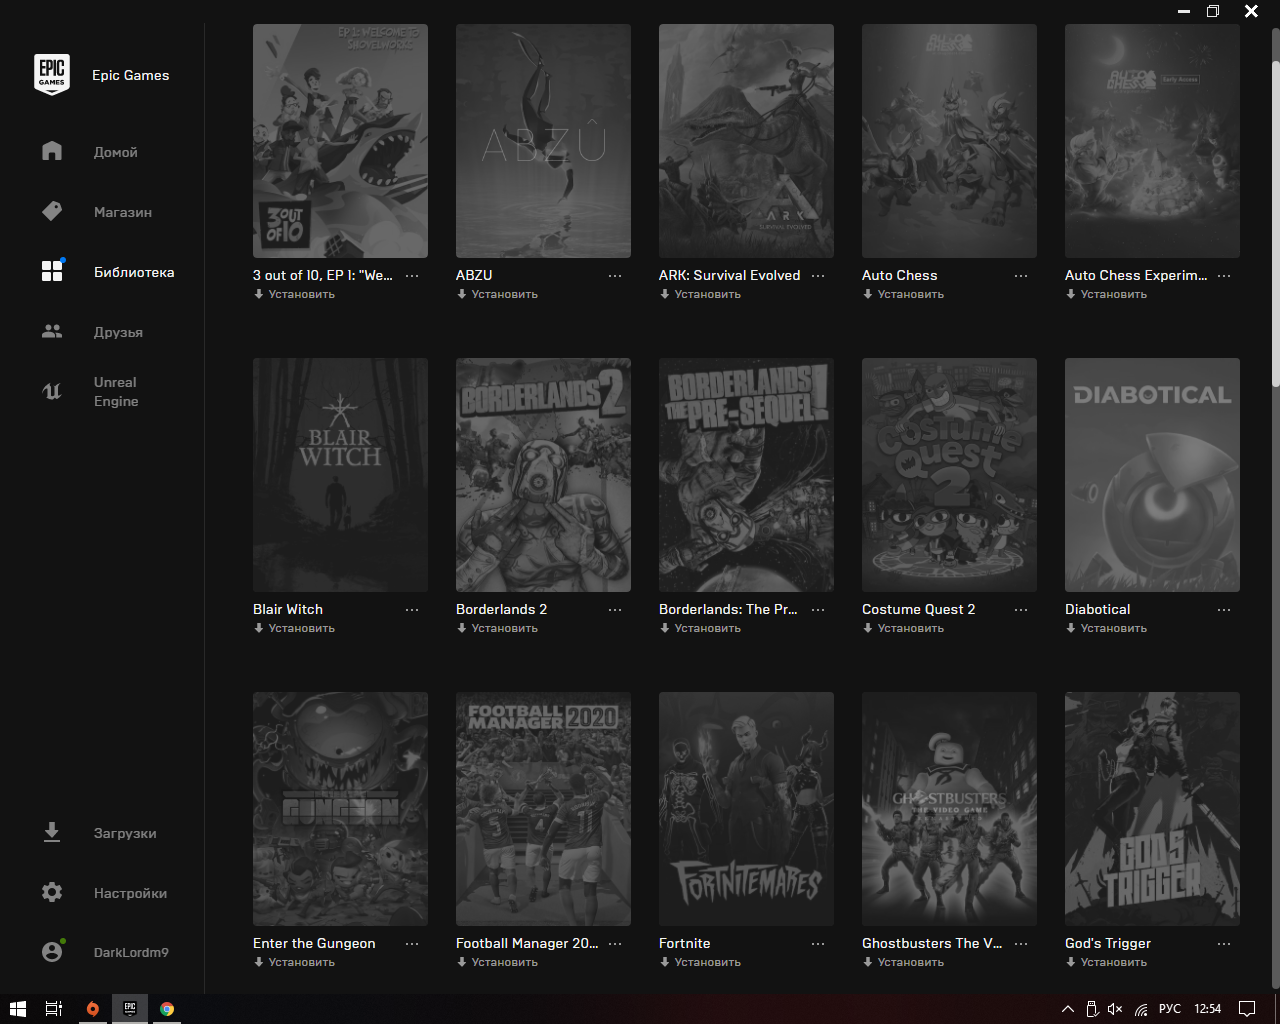The height and width of the screenshot is (1024, 1280).
Task: Click the Epic Games taskbar icon
Action: (130, 1009)
